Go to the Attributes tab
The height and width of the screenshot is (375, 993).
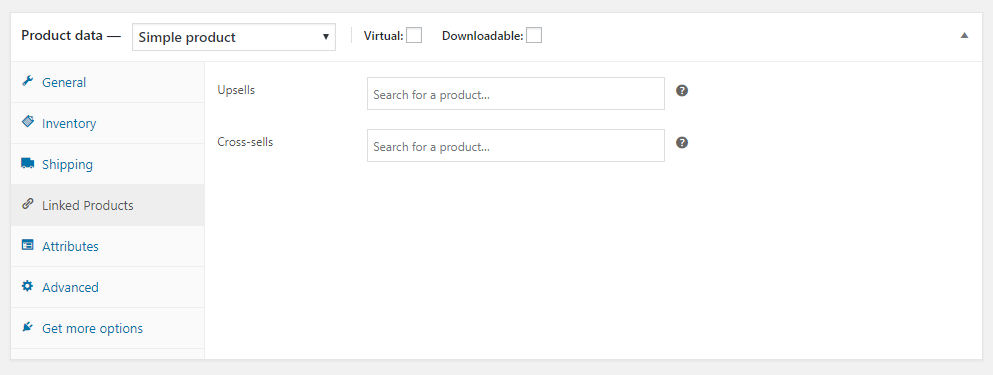108,246
